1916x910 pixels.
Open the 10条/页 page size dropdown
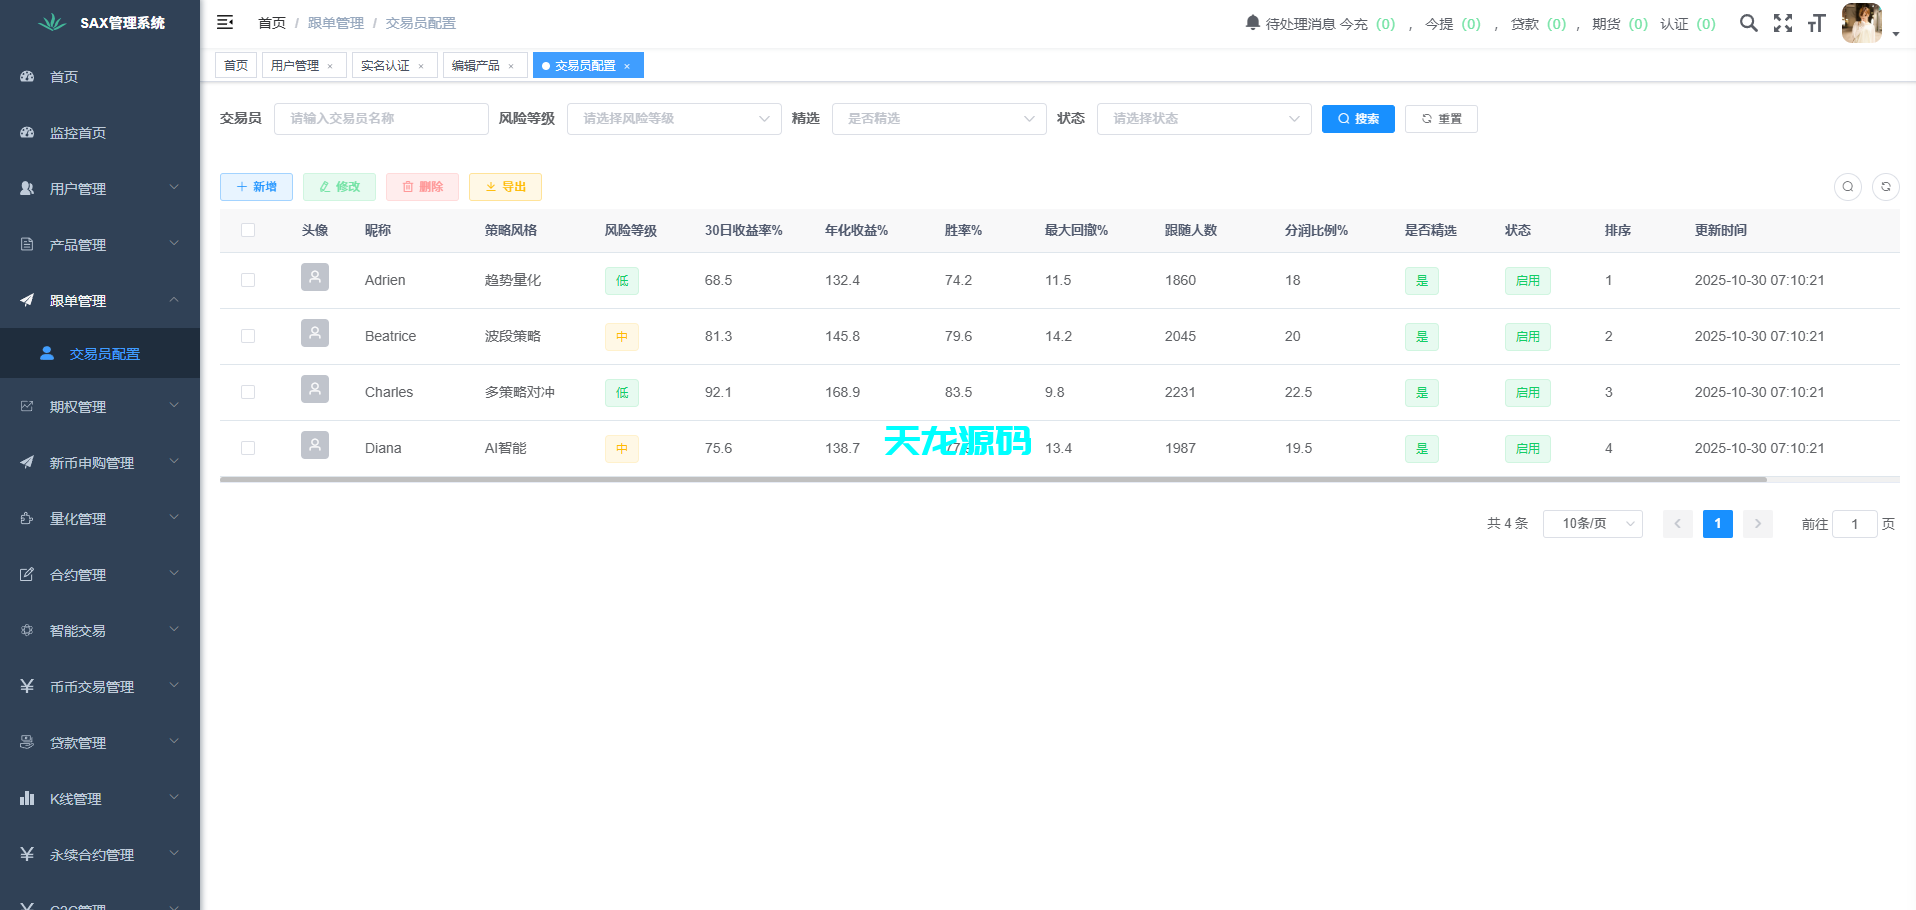[1592, 523]
